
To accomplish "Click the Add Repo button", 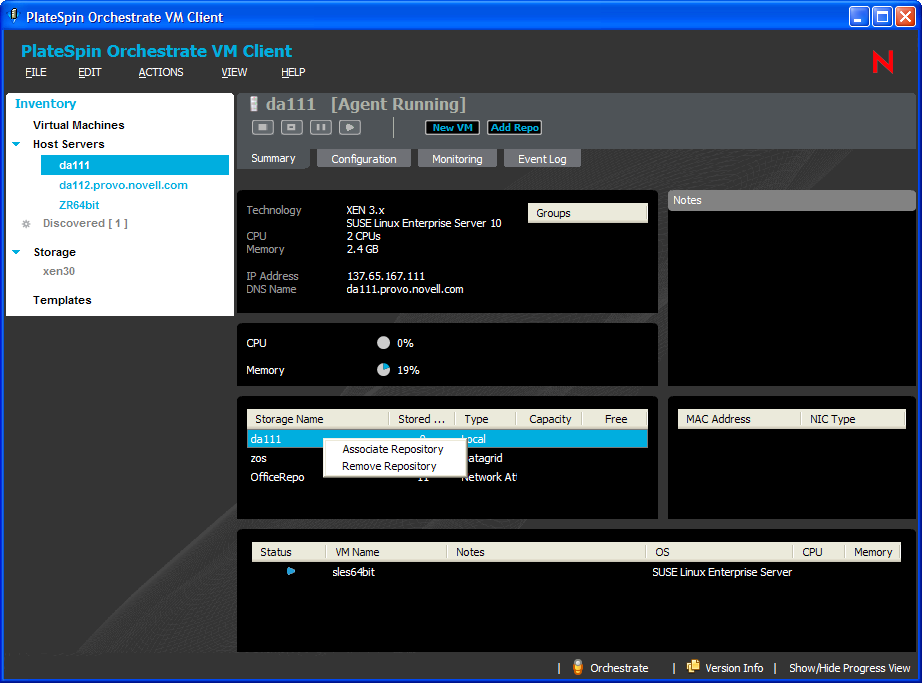I will [x=515, y=128].
